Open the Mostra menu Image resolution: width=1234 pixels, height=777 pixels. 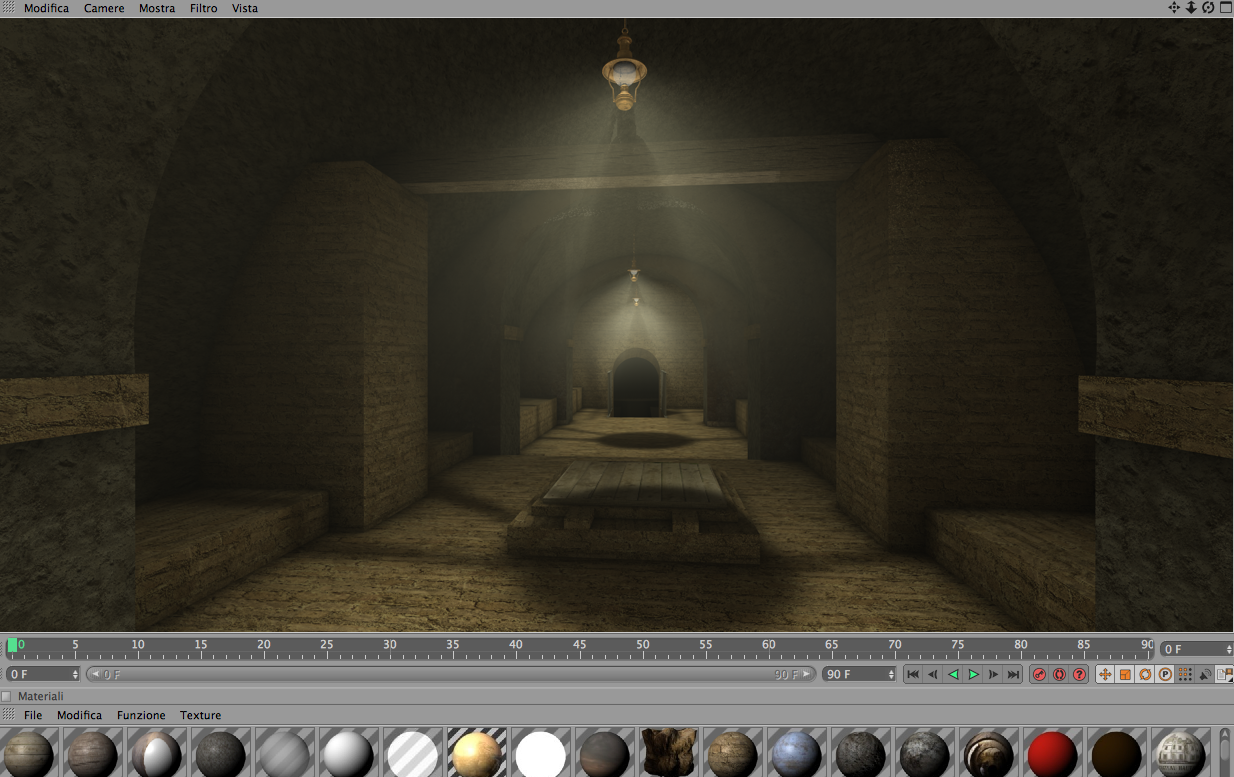[x=157, y=8]
